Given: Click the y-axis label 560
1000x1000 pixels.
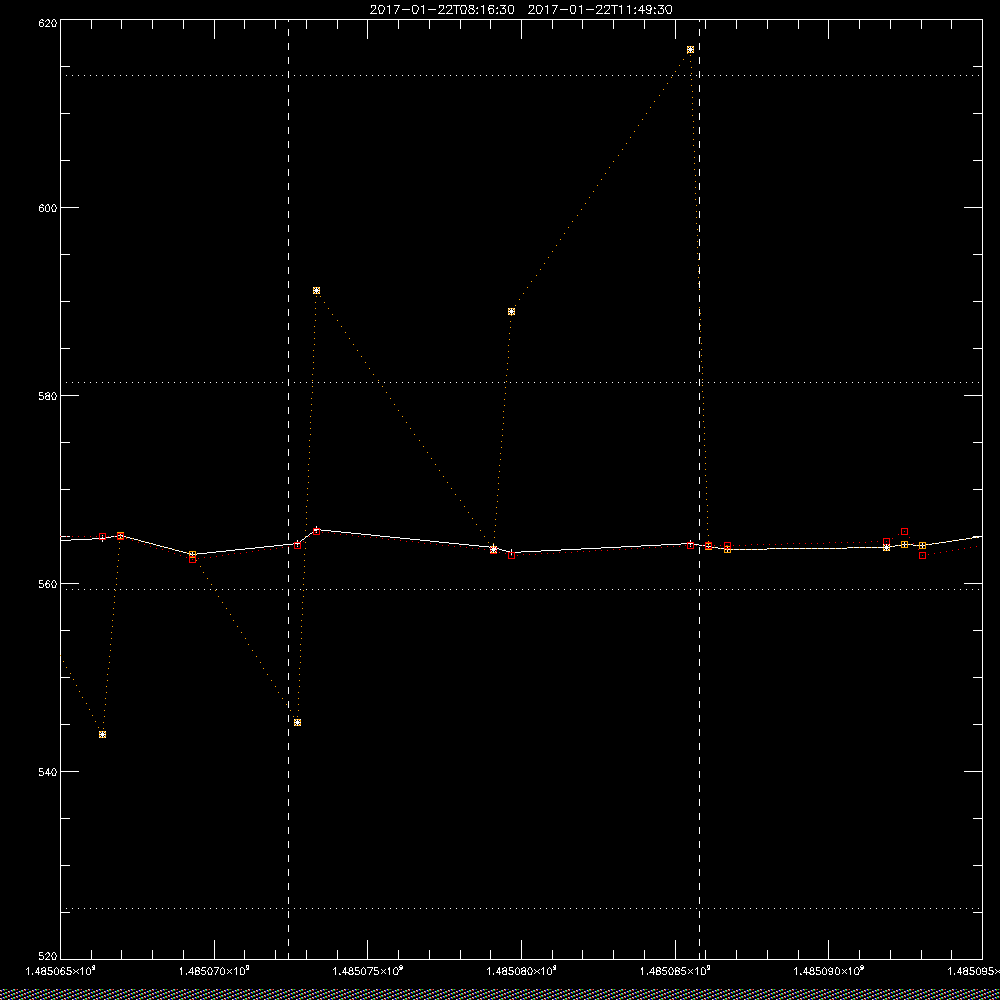Looking at the screenshot, I should [48, 584].
